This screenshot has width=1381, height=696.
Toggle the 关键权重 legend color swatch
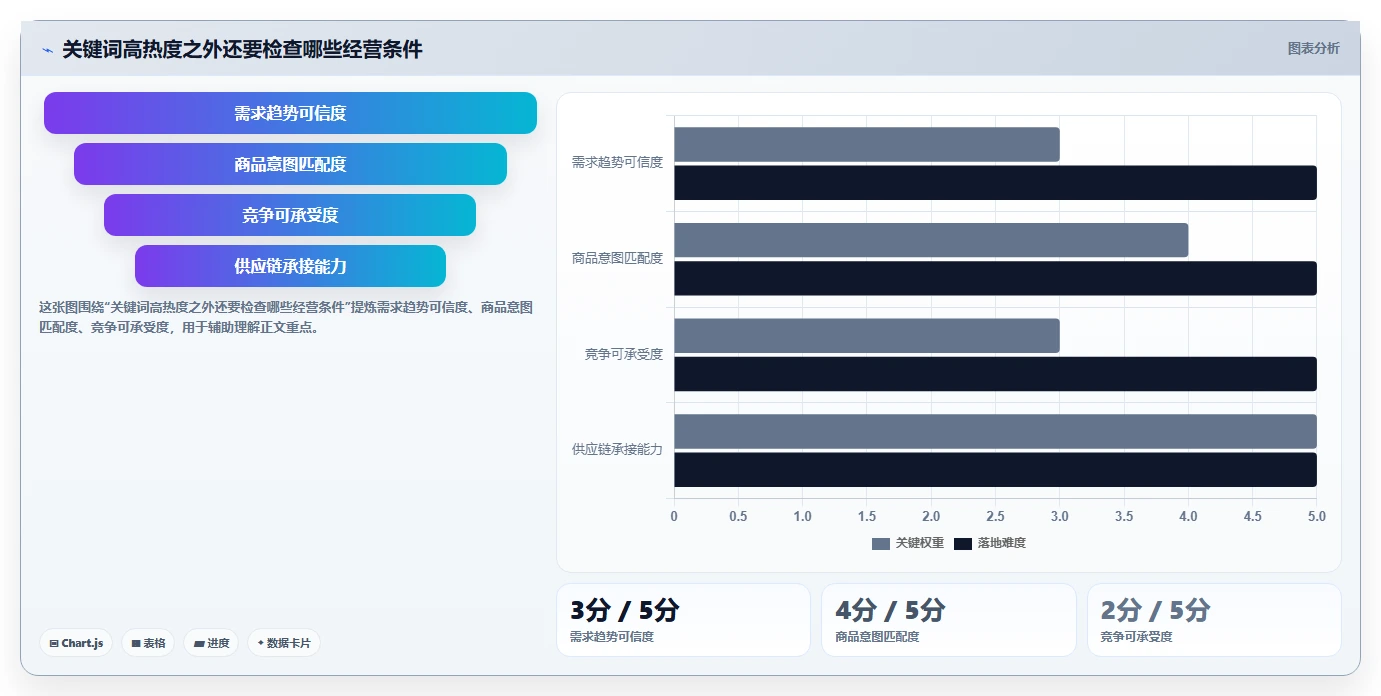click(x=880, y=543)
